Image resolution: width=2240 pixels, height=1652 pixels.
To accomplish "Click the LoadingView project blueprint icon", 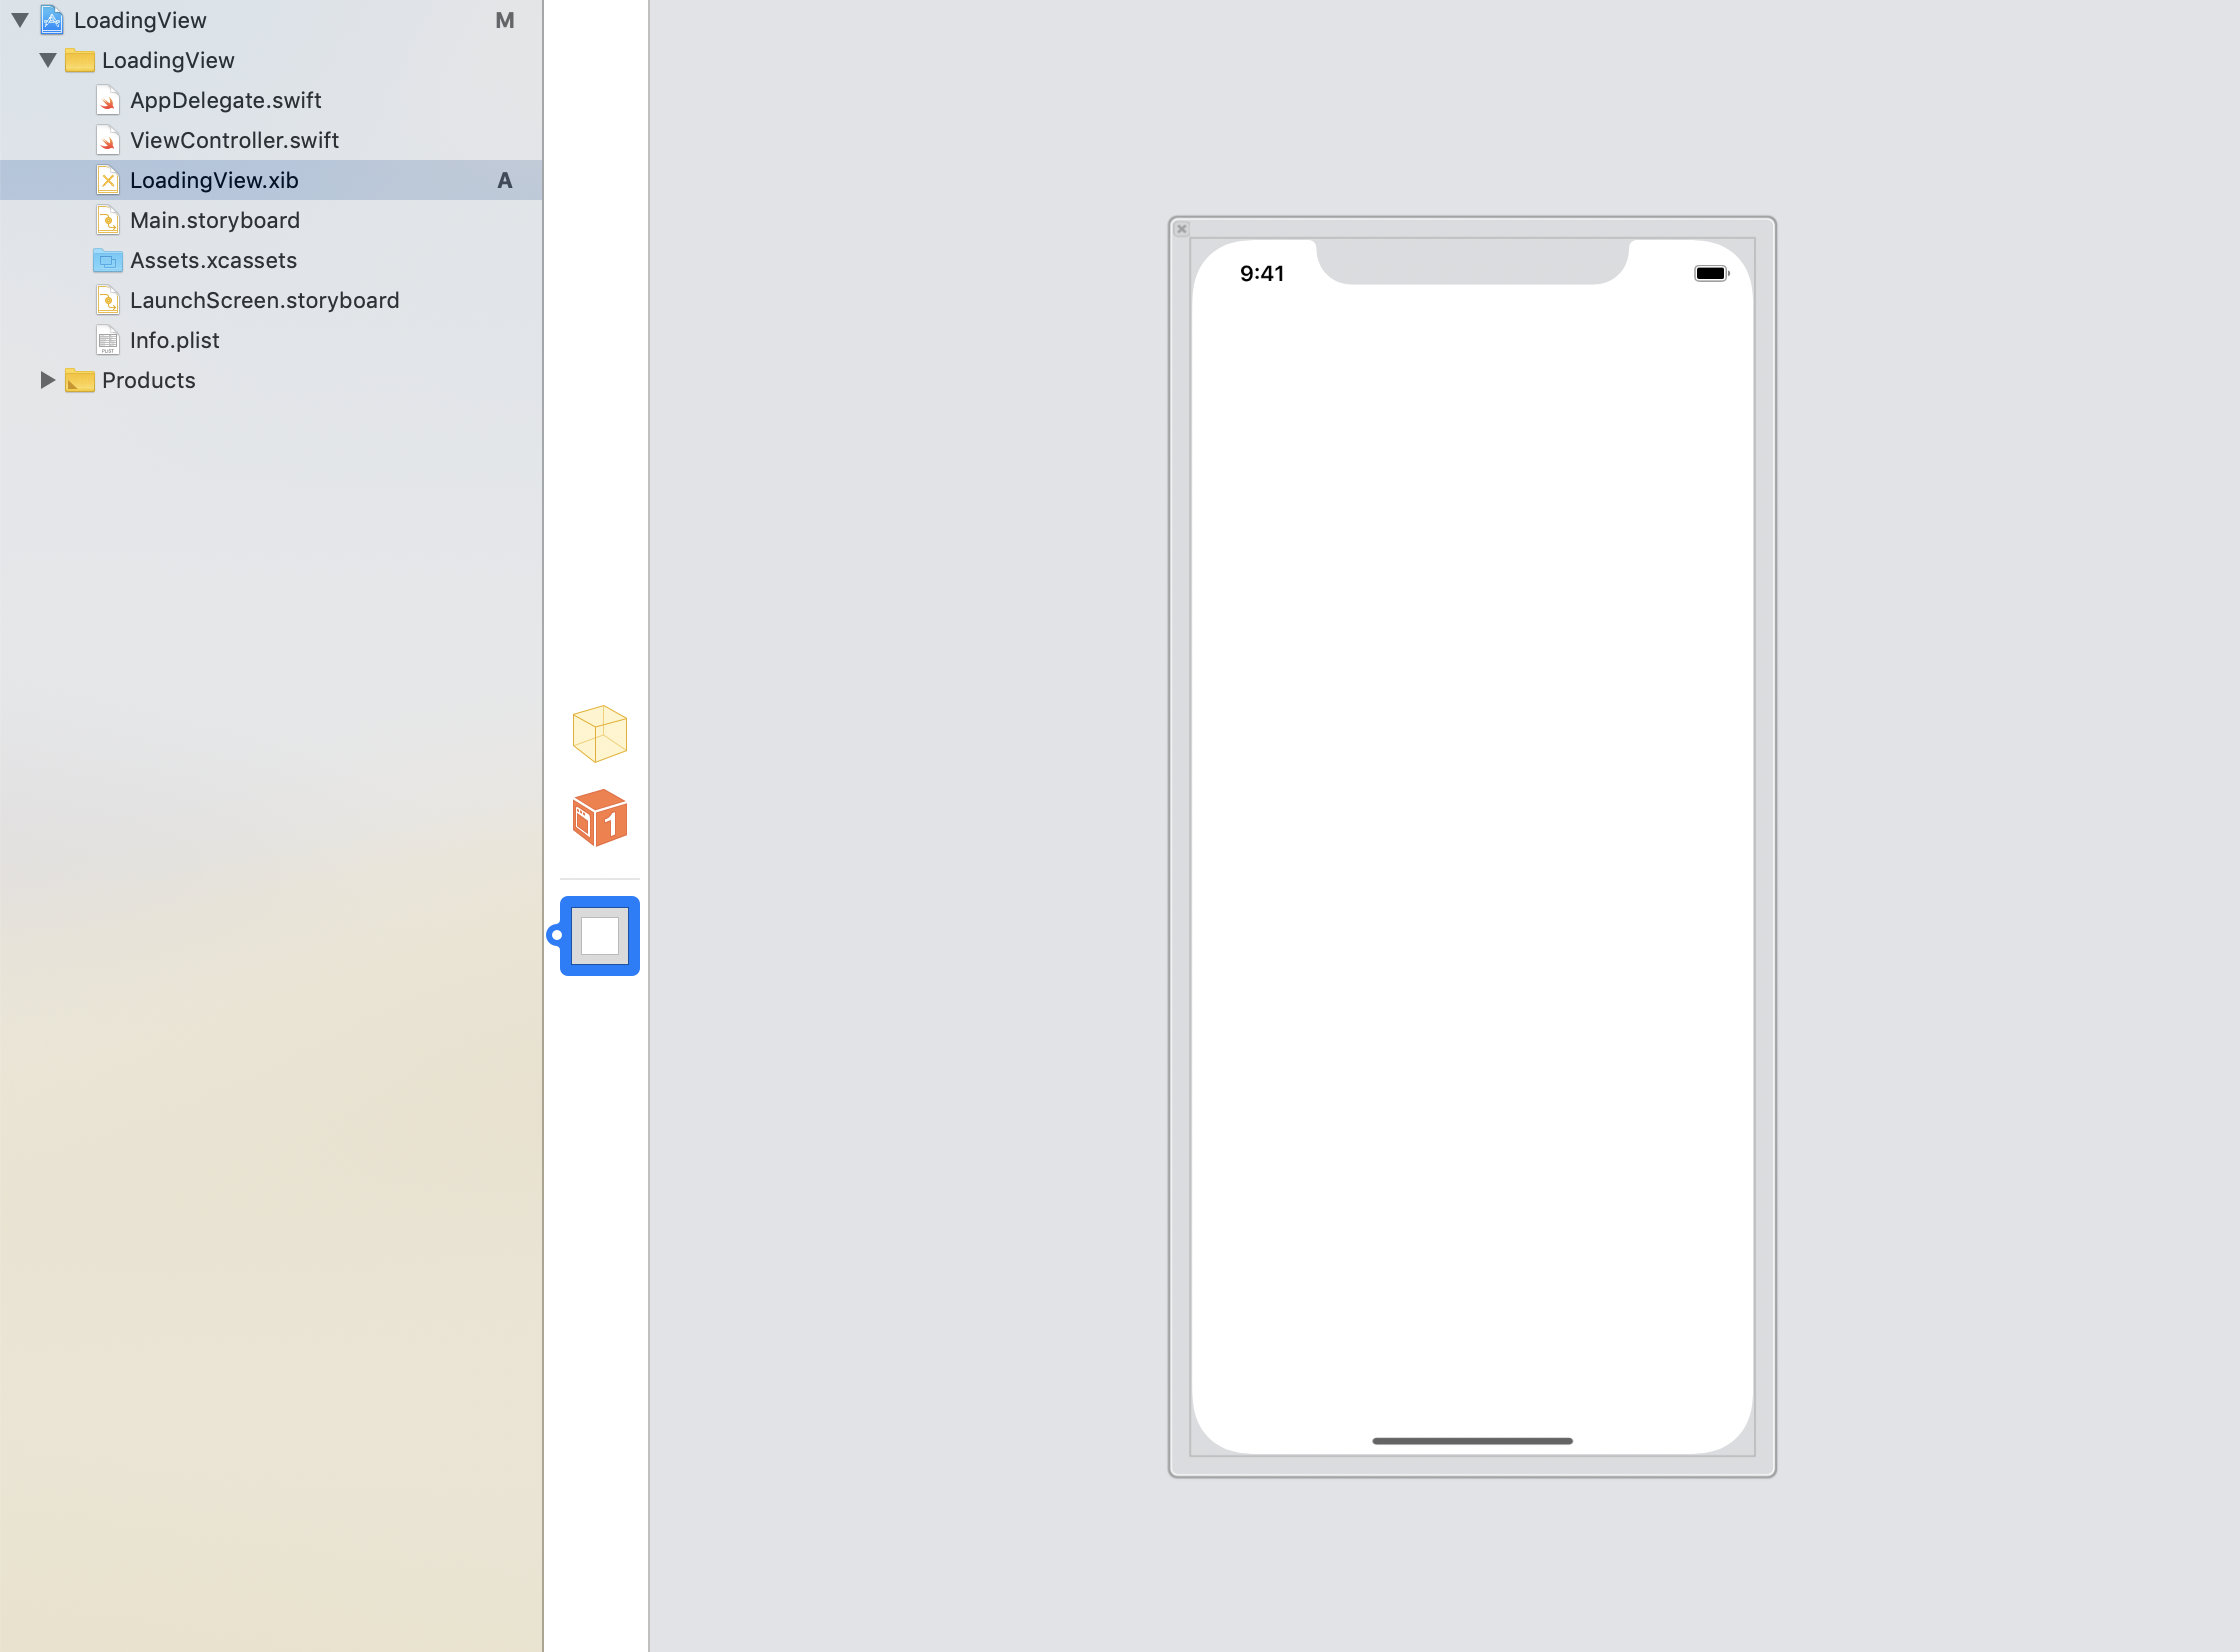I will coord(52,20).
